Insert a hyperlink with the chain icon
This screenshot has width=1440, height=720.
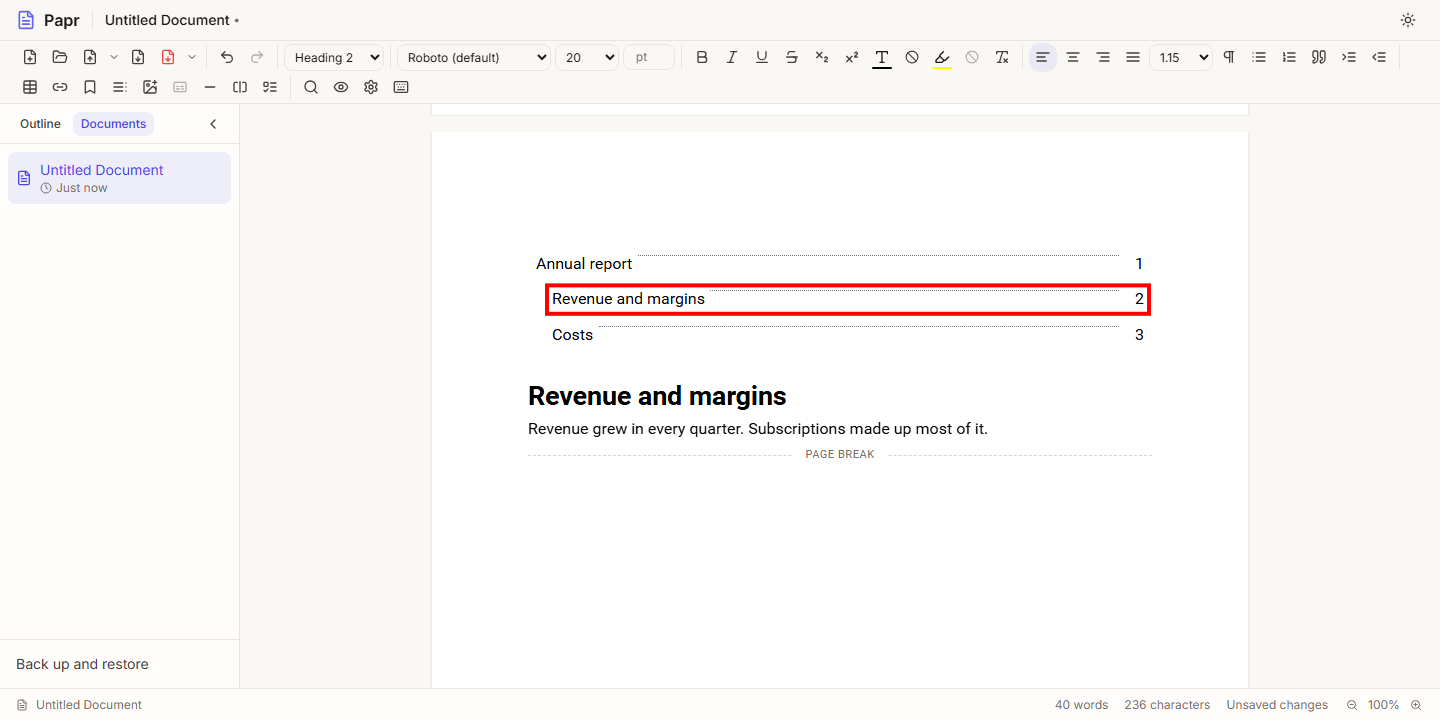point(60,87)
